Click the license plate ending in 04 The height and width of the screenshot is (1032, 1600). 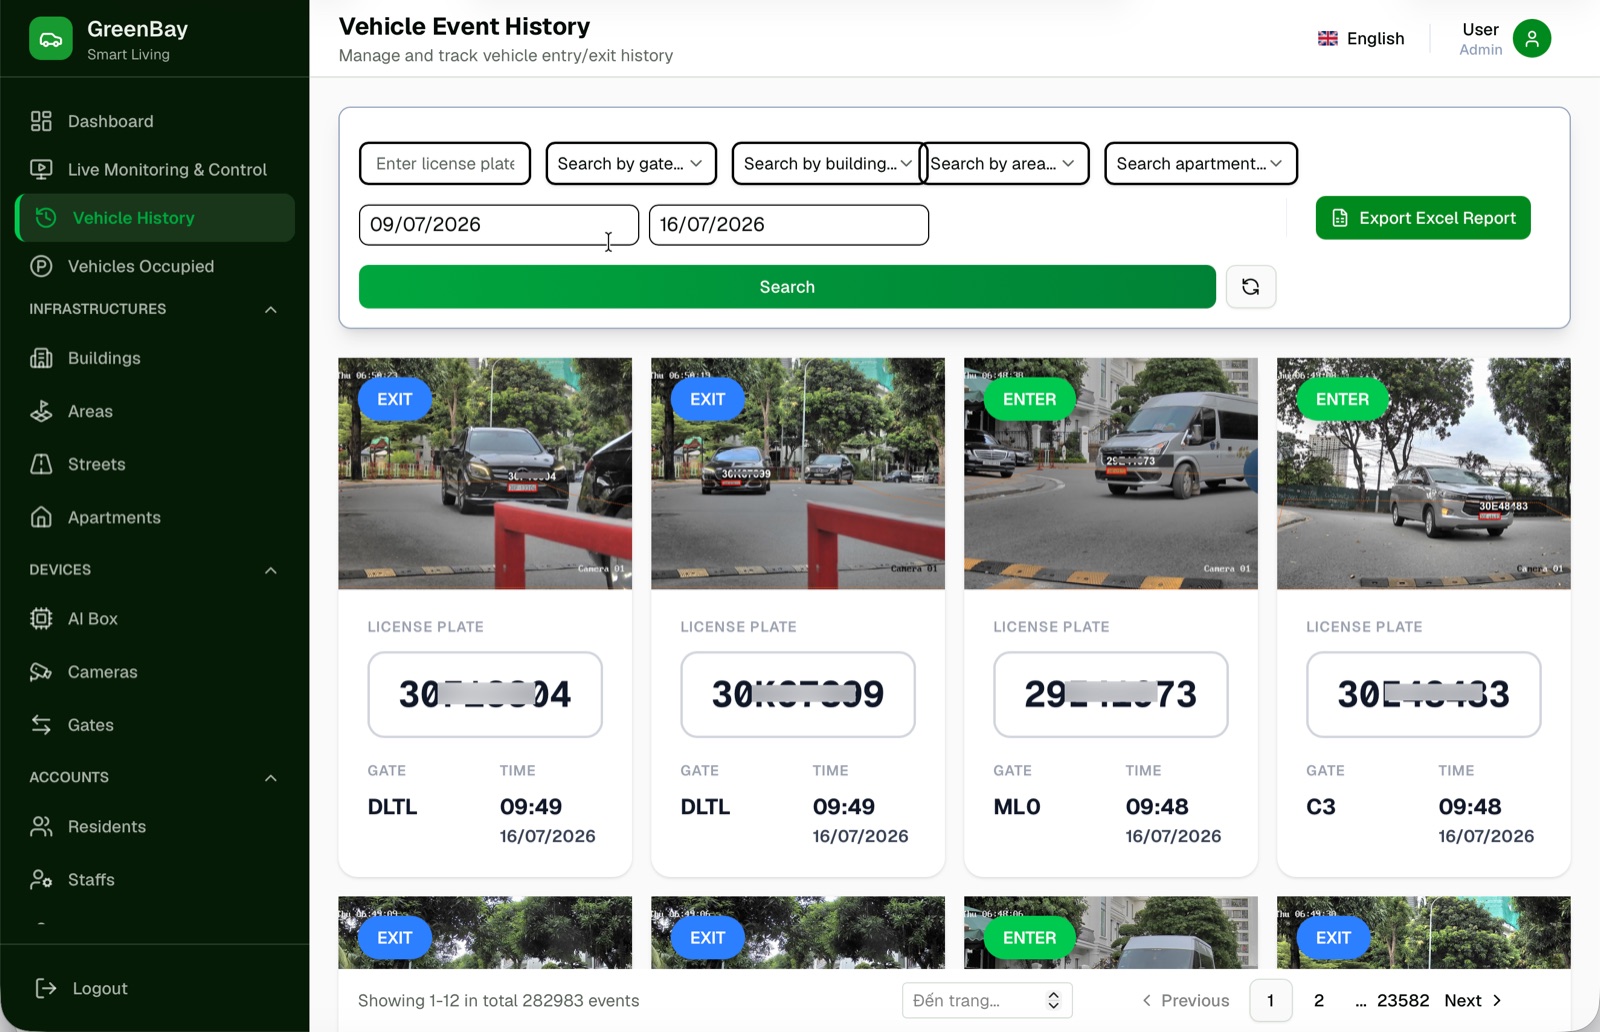point(485,694)
